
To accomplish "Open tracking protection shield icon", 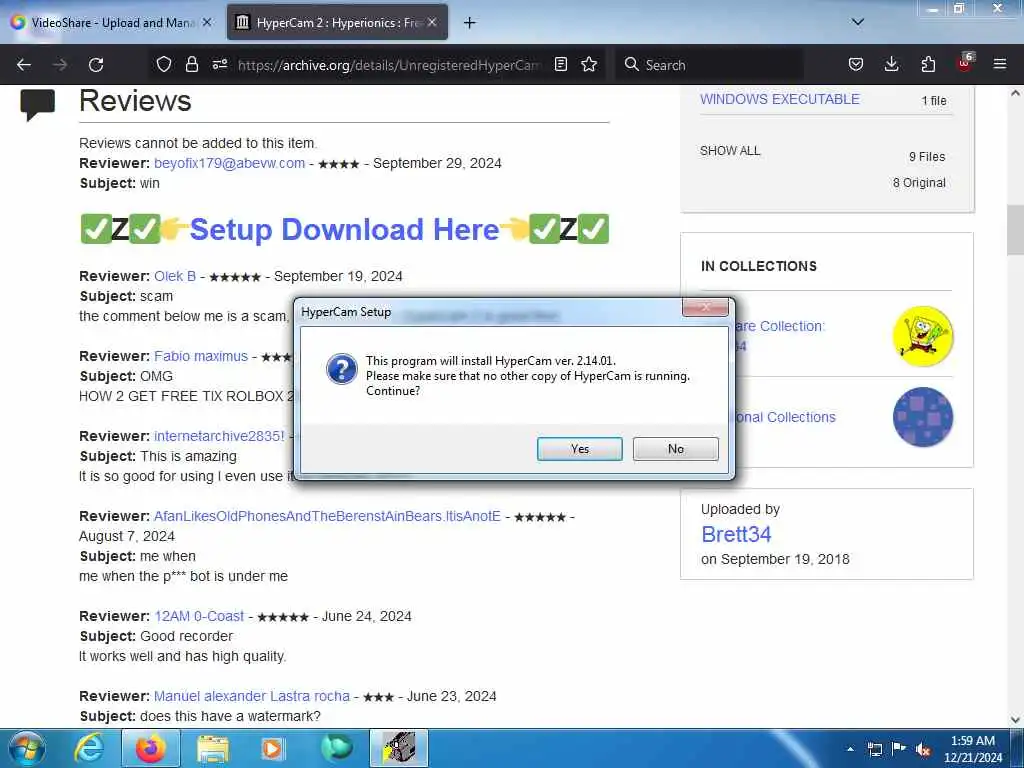I will (164, 64).
